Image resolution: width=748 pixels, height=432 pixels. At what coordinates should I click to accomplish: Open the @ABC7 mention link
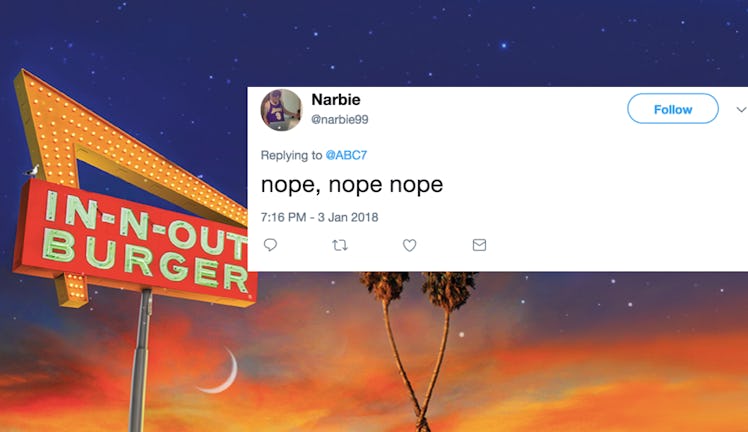(346, 155)
